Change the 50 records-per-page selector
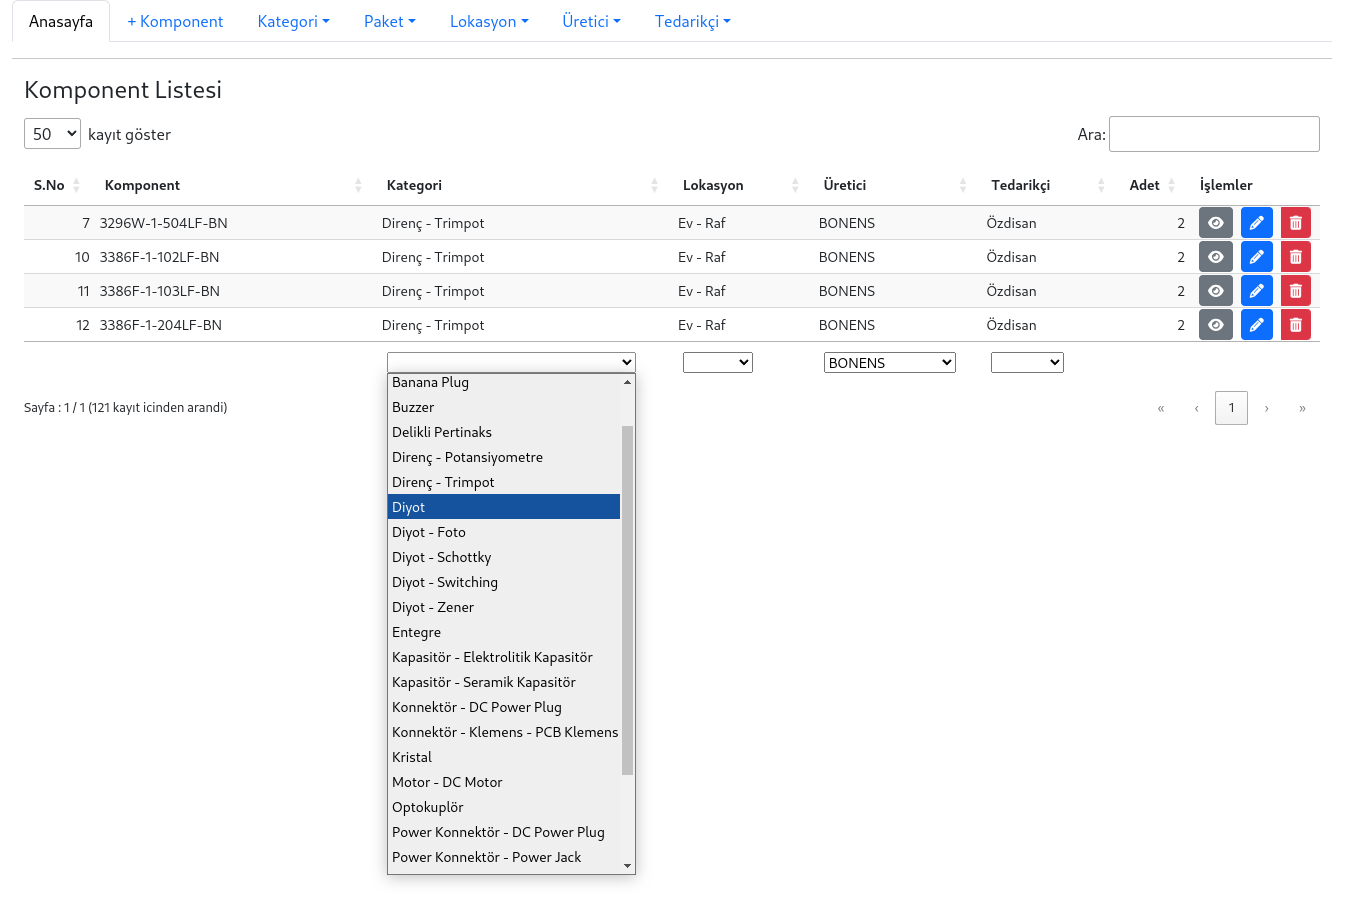 (x=52, y=134)
